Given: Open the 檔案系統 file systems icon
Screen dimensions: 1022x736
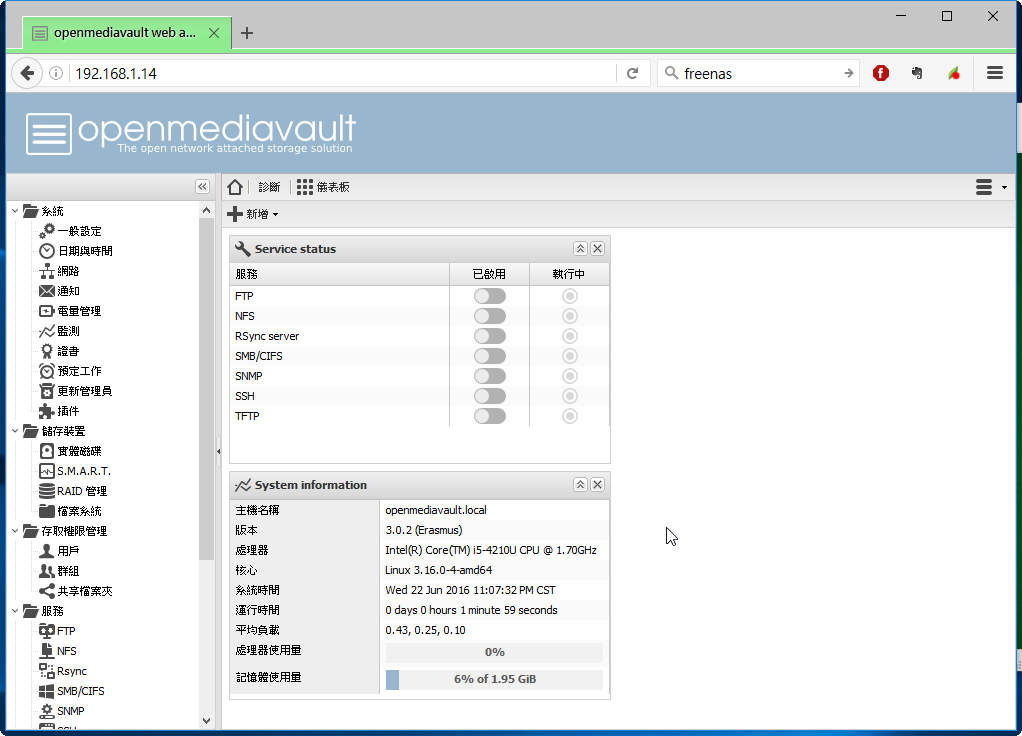Looking at the screenshot, I should (47, 511).
